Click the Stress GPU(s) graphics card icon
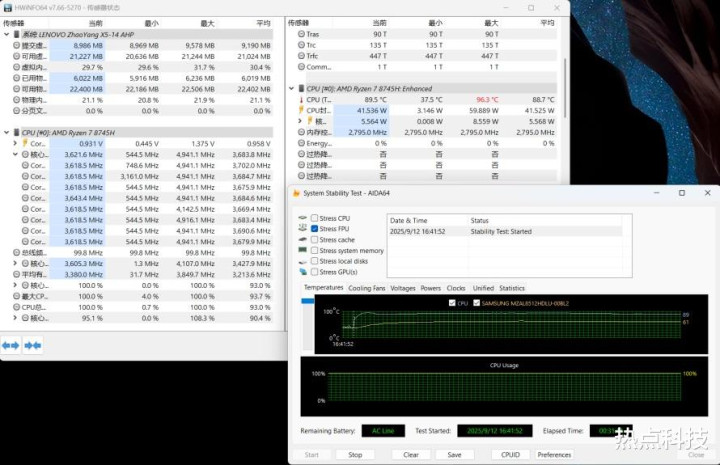 pos(302,272)
